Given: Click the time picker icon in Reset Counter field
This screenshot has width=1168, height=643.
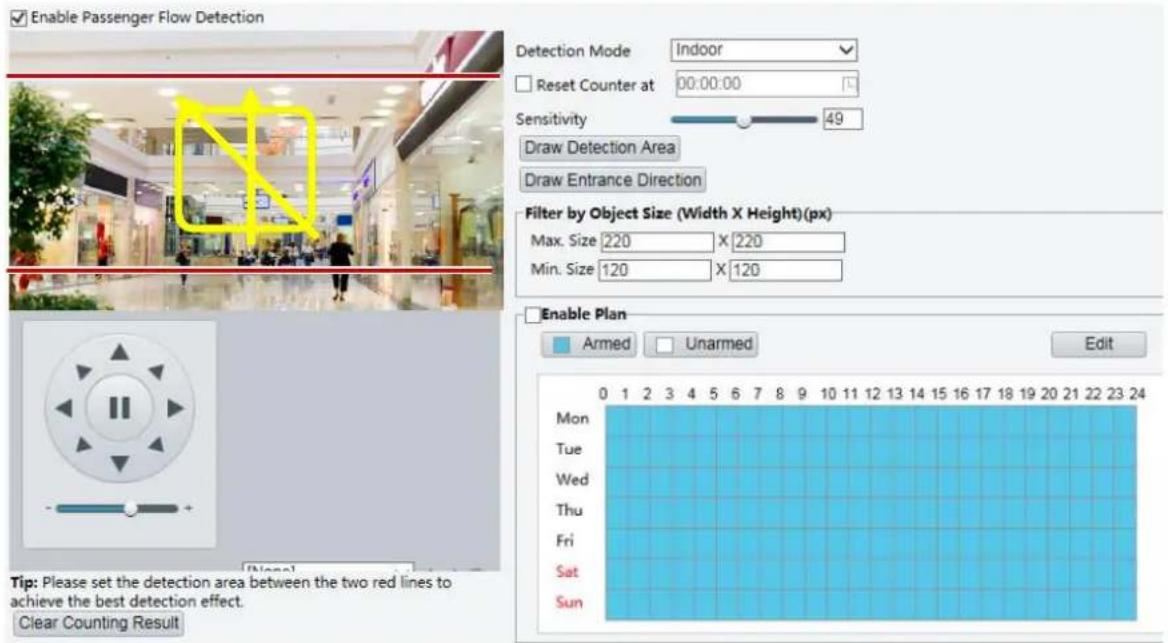Looking at the screenshot, I should click(849, 84).
